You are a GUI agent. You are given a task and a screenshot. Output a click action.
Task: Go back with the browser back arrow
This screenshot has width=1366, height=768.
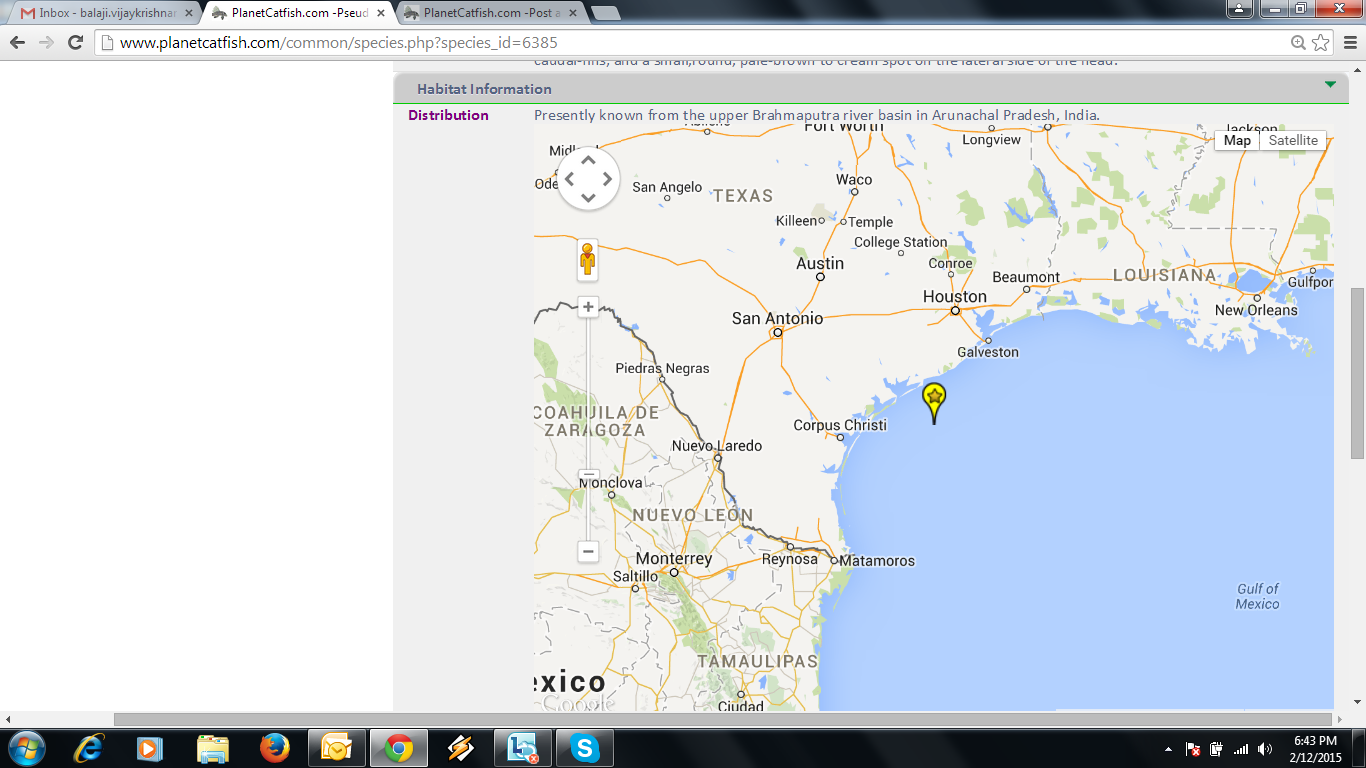coord(17,42)
